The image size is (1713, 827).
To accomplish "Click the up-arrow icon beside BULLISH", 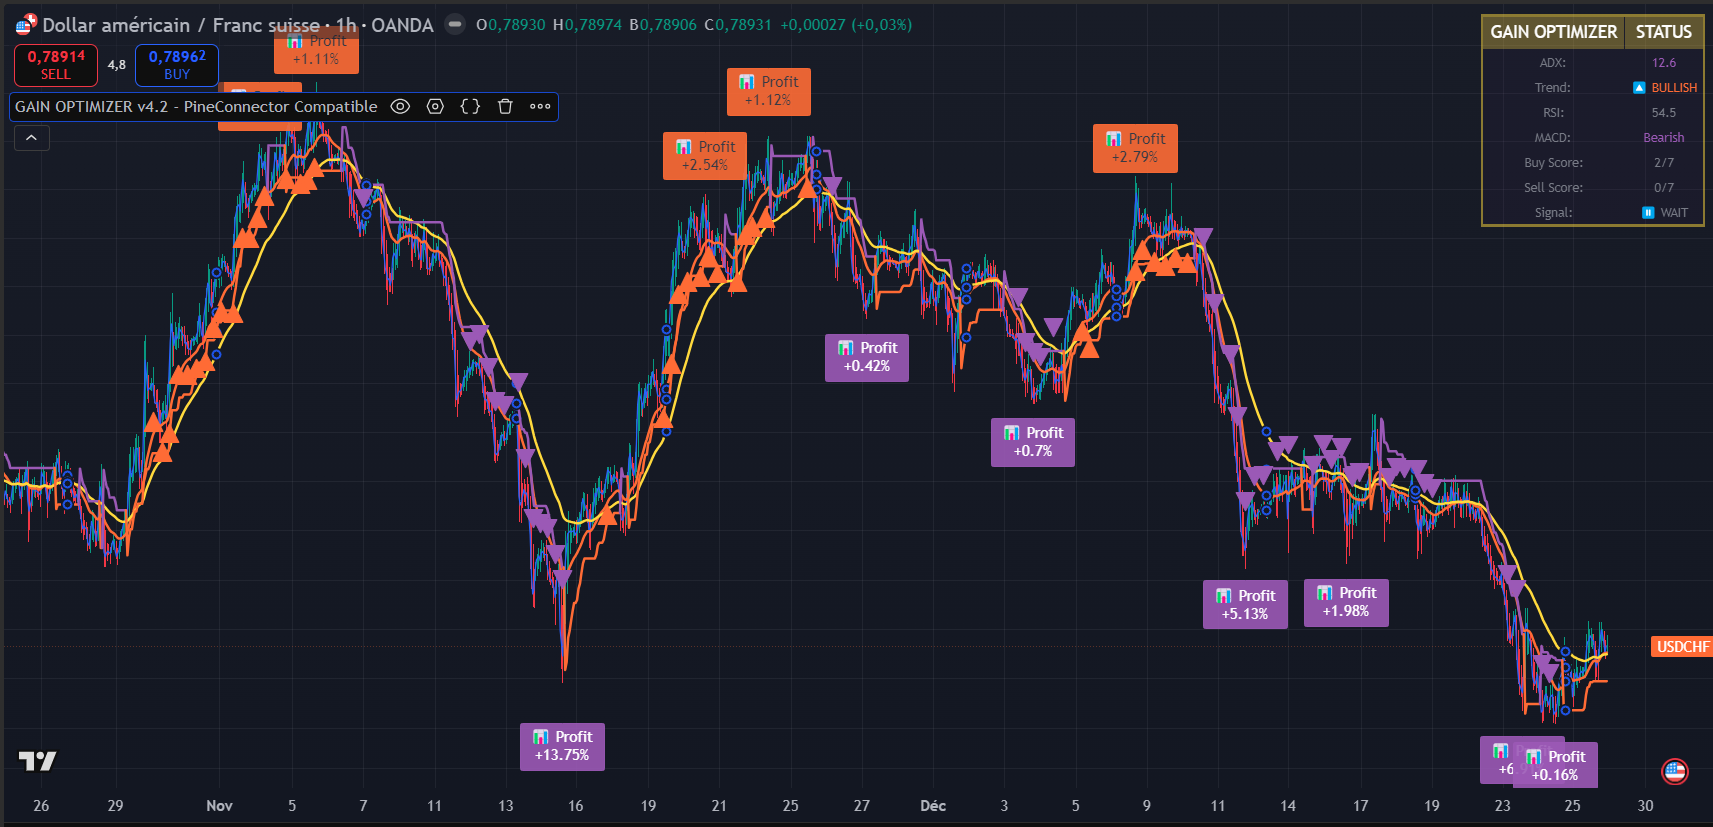I will point(1639,88).
